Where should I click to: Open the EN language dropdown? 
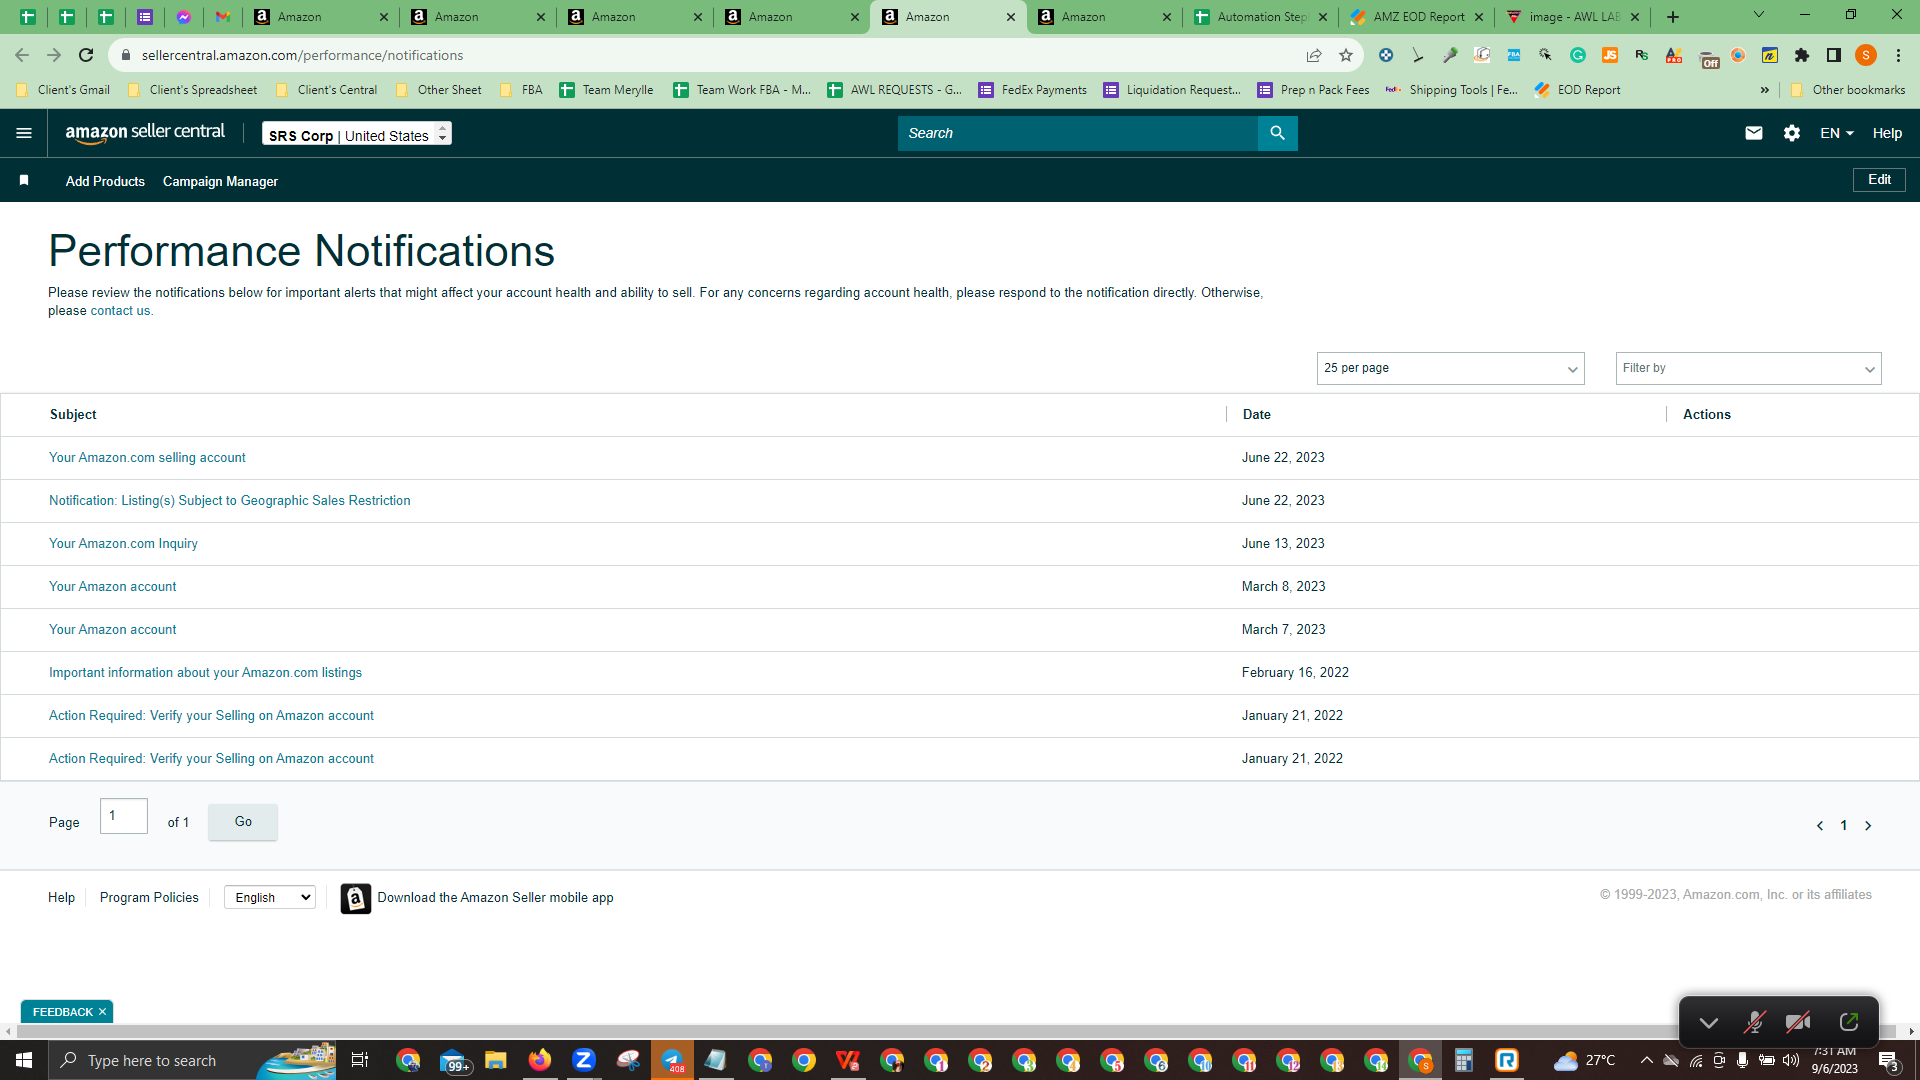pyautogui.click(x=1837, y=133)
